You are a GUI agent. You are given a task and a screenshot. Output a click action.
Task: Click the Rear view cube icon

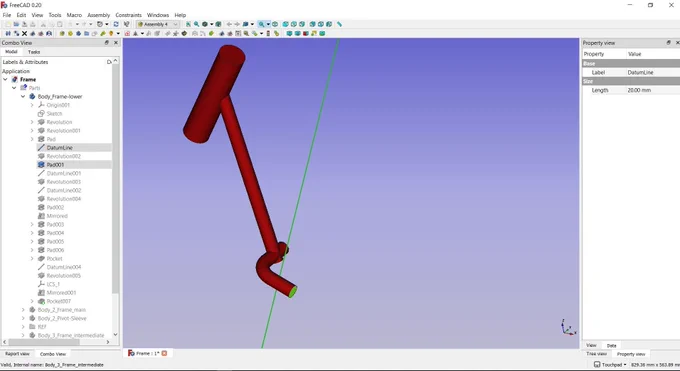point(312,24)
